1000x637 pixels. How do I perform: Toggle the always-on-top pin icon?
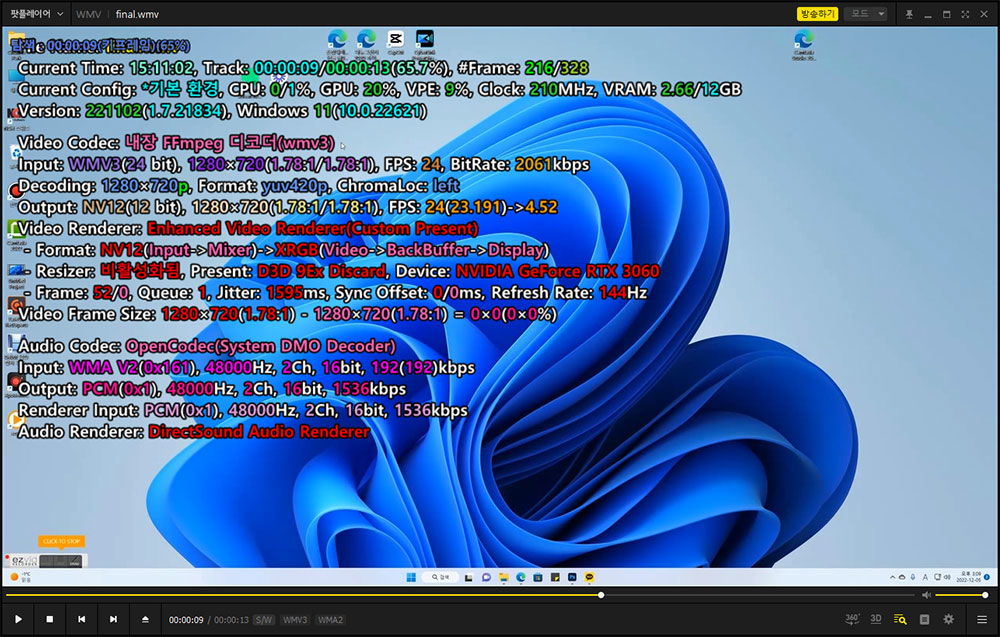coord(909,14)
